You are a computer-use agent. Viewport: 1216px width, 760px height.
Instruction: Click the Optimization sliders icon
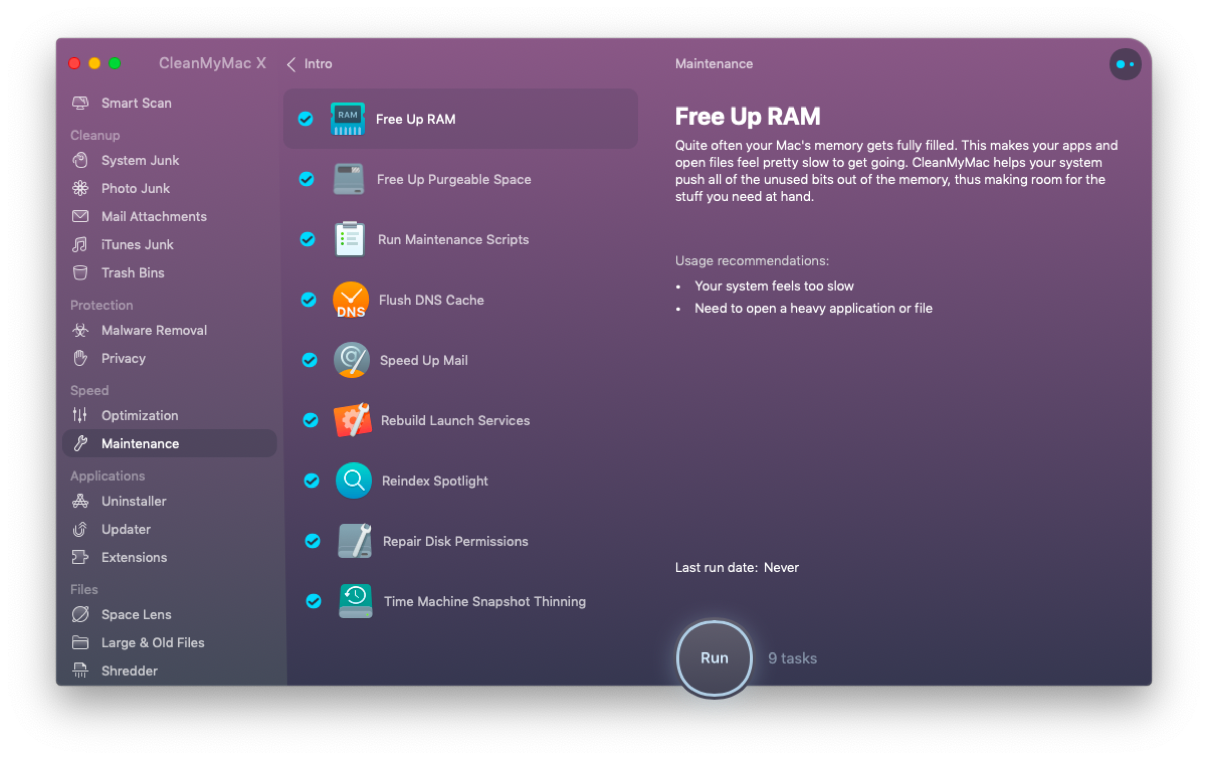pyautogui.click(x=81, y=415)
